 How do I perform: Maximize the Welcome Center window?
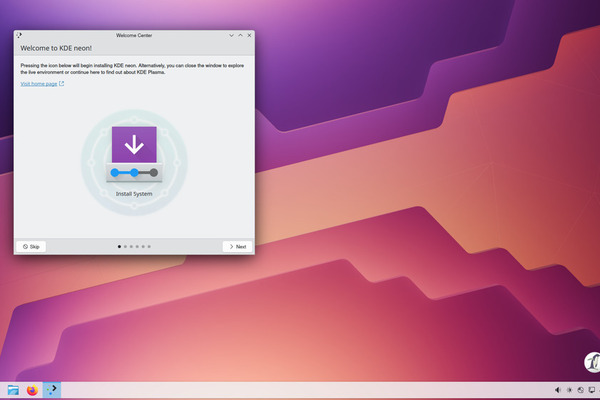(x=237, y=35)
